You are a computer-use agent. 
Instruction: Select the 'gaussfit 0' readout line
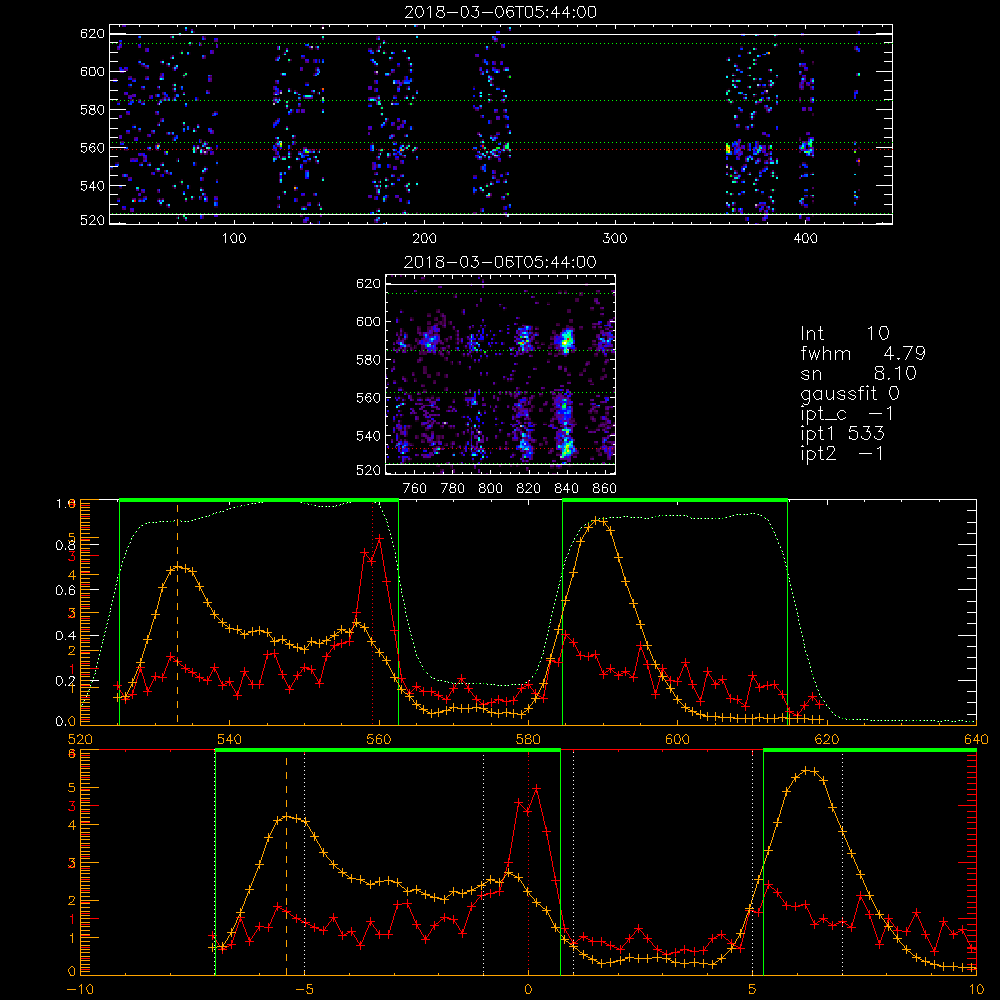pos(850,393)
